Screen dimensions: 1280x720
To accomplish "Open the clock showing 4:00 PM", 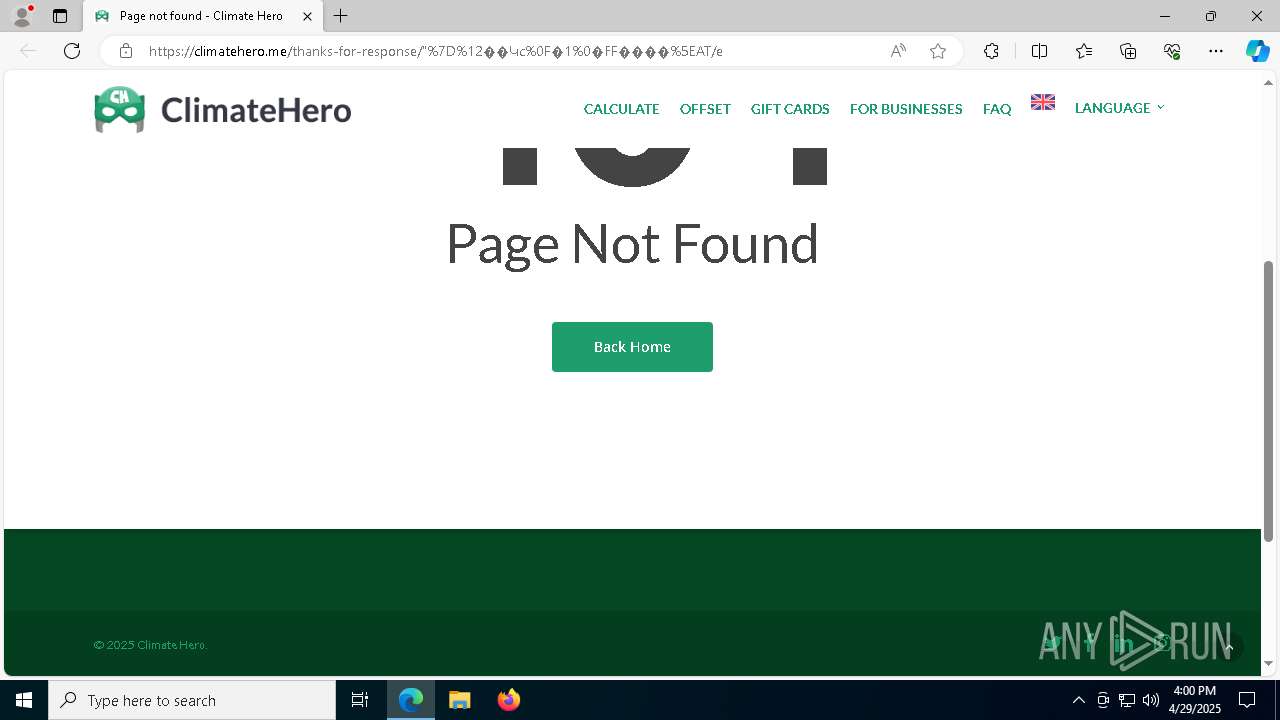I will tap(1195, 699).
